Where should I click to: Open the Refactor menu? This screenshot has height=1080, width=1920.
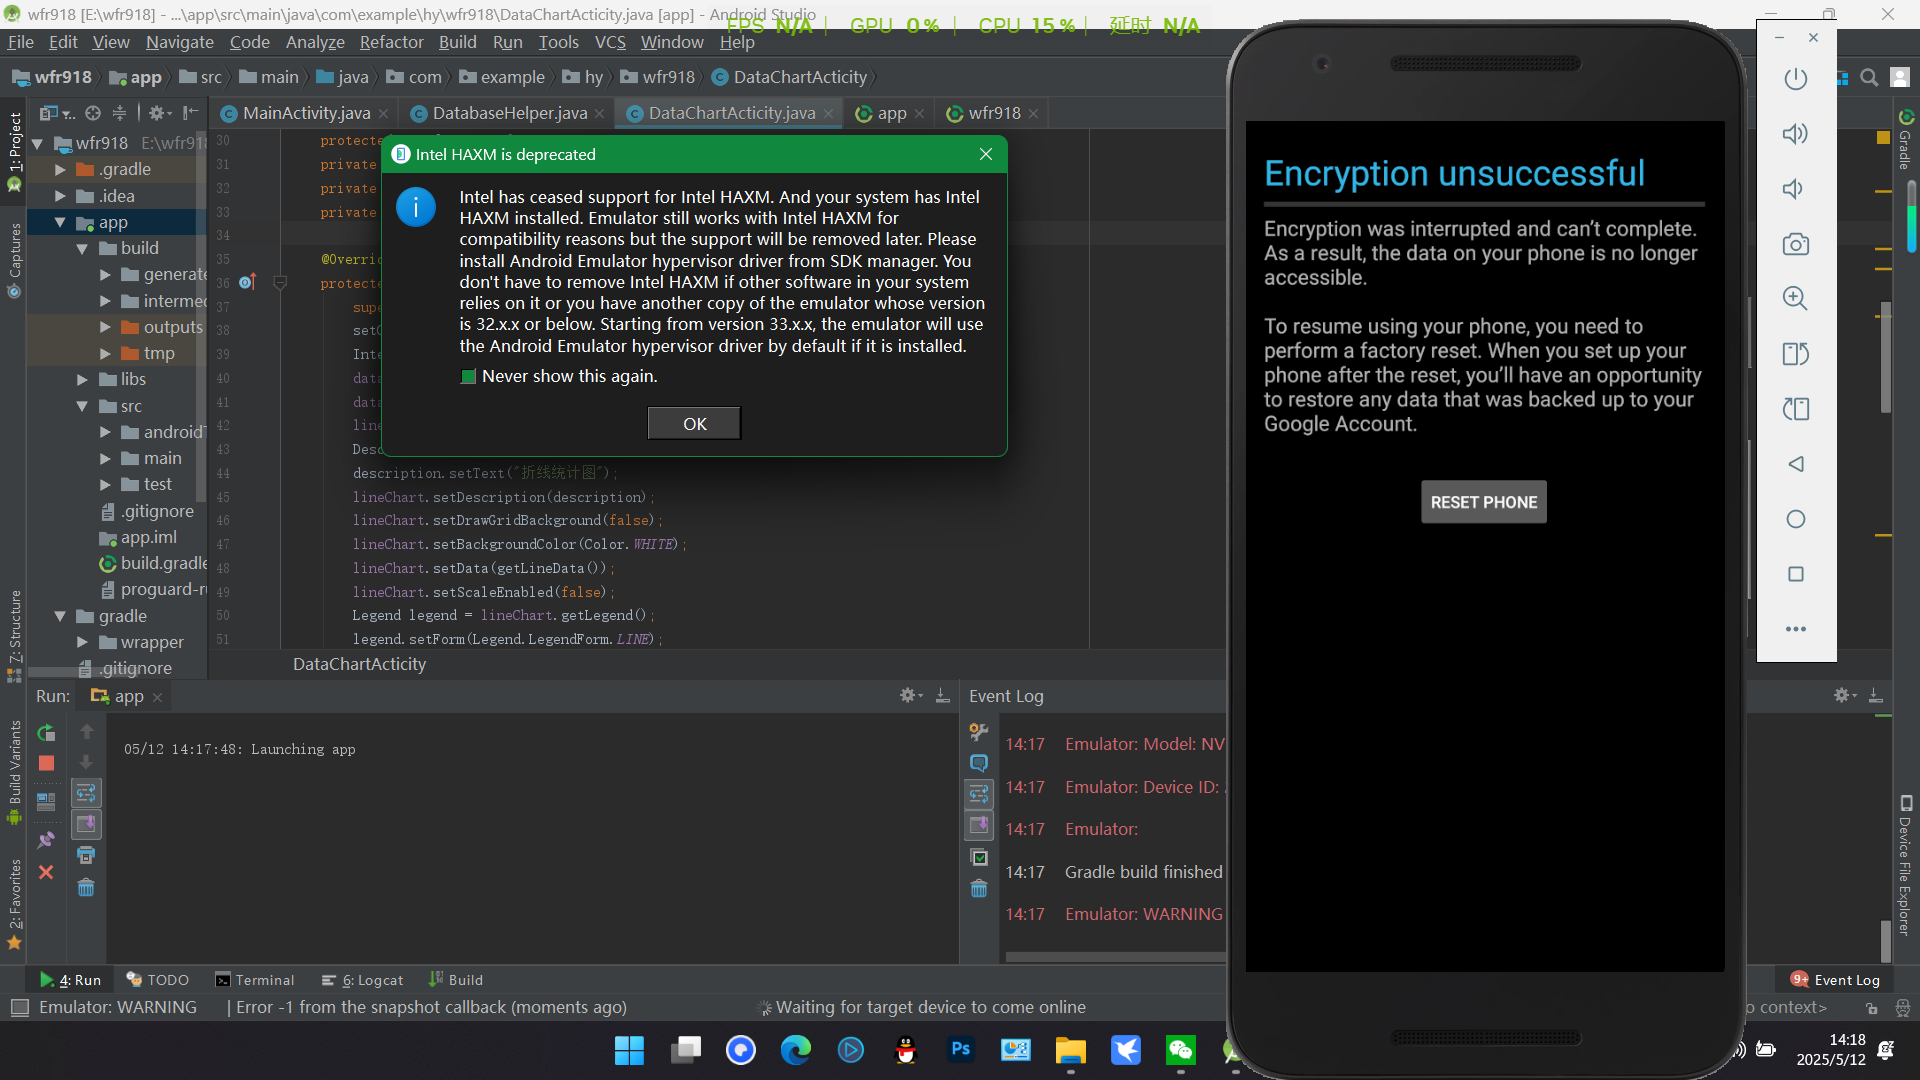391,42
